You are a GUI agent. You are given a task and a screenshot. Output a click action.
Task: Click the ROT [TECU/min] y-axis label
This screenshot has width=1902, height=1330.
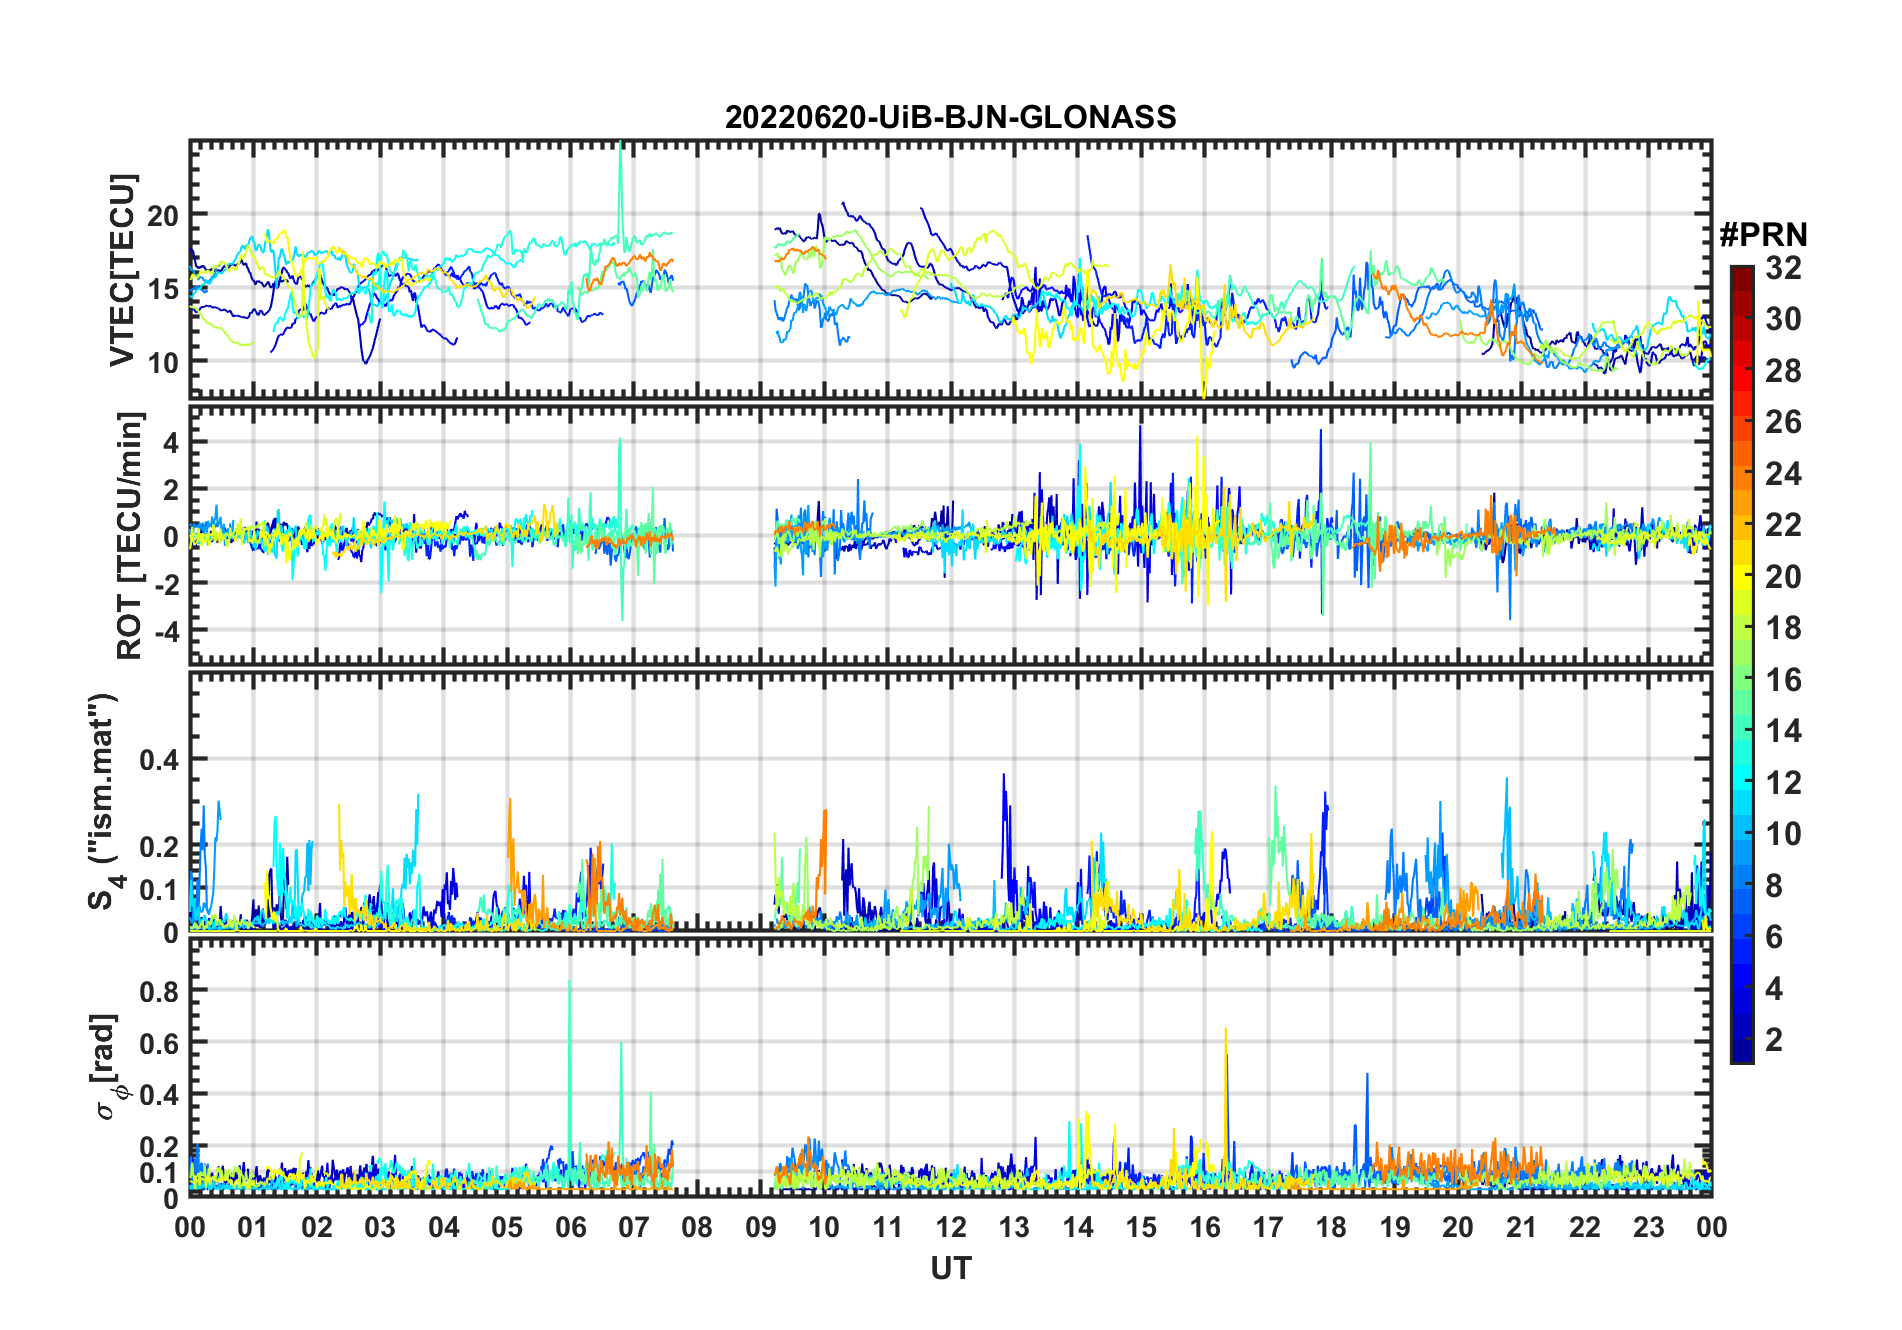click(130, 535)
